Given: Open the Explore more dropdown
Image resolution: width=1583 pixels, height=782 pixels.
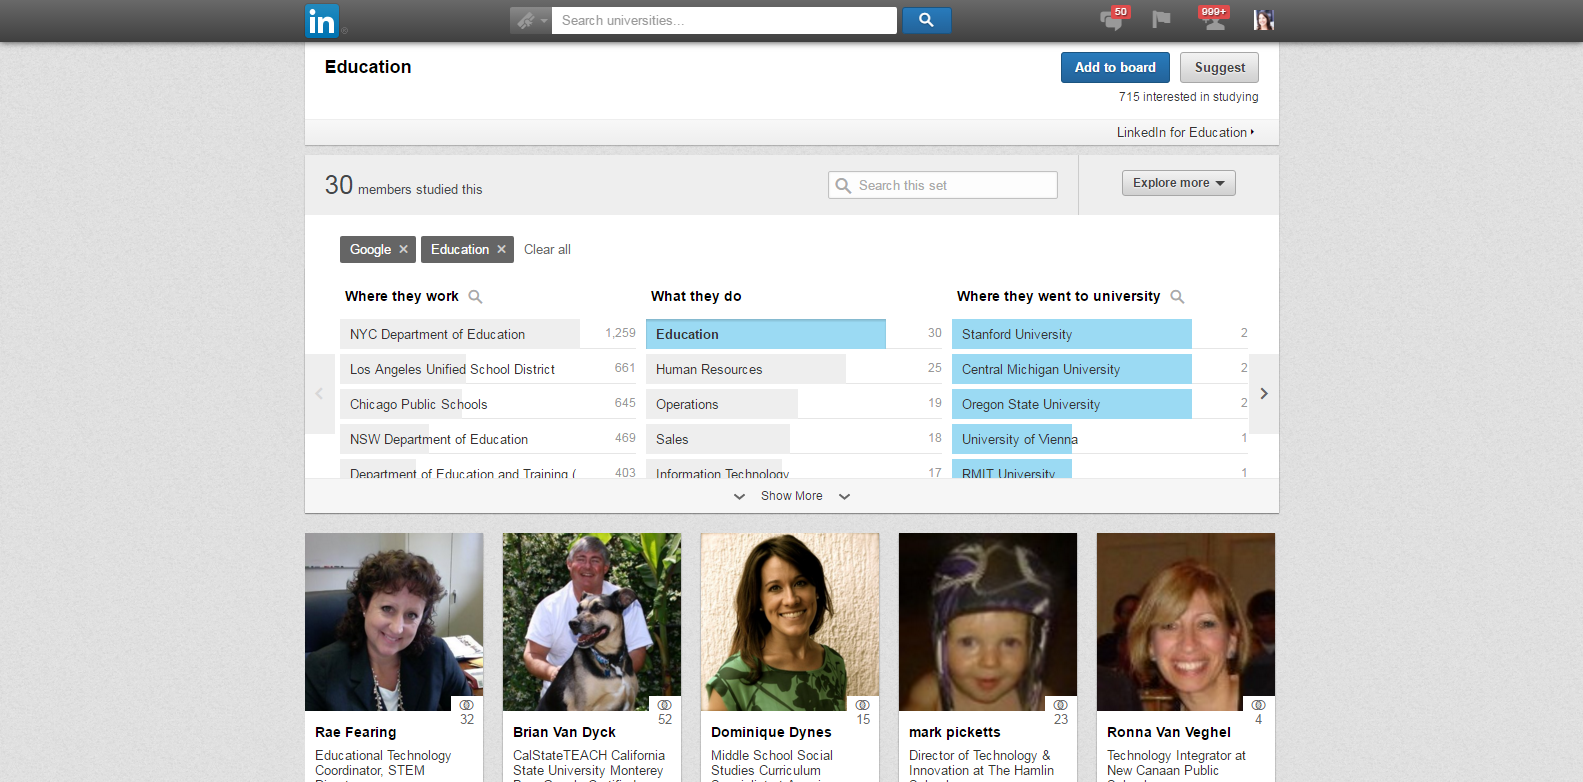Looking at the screenshot, I should point(1179,183).
